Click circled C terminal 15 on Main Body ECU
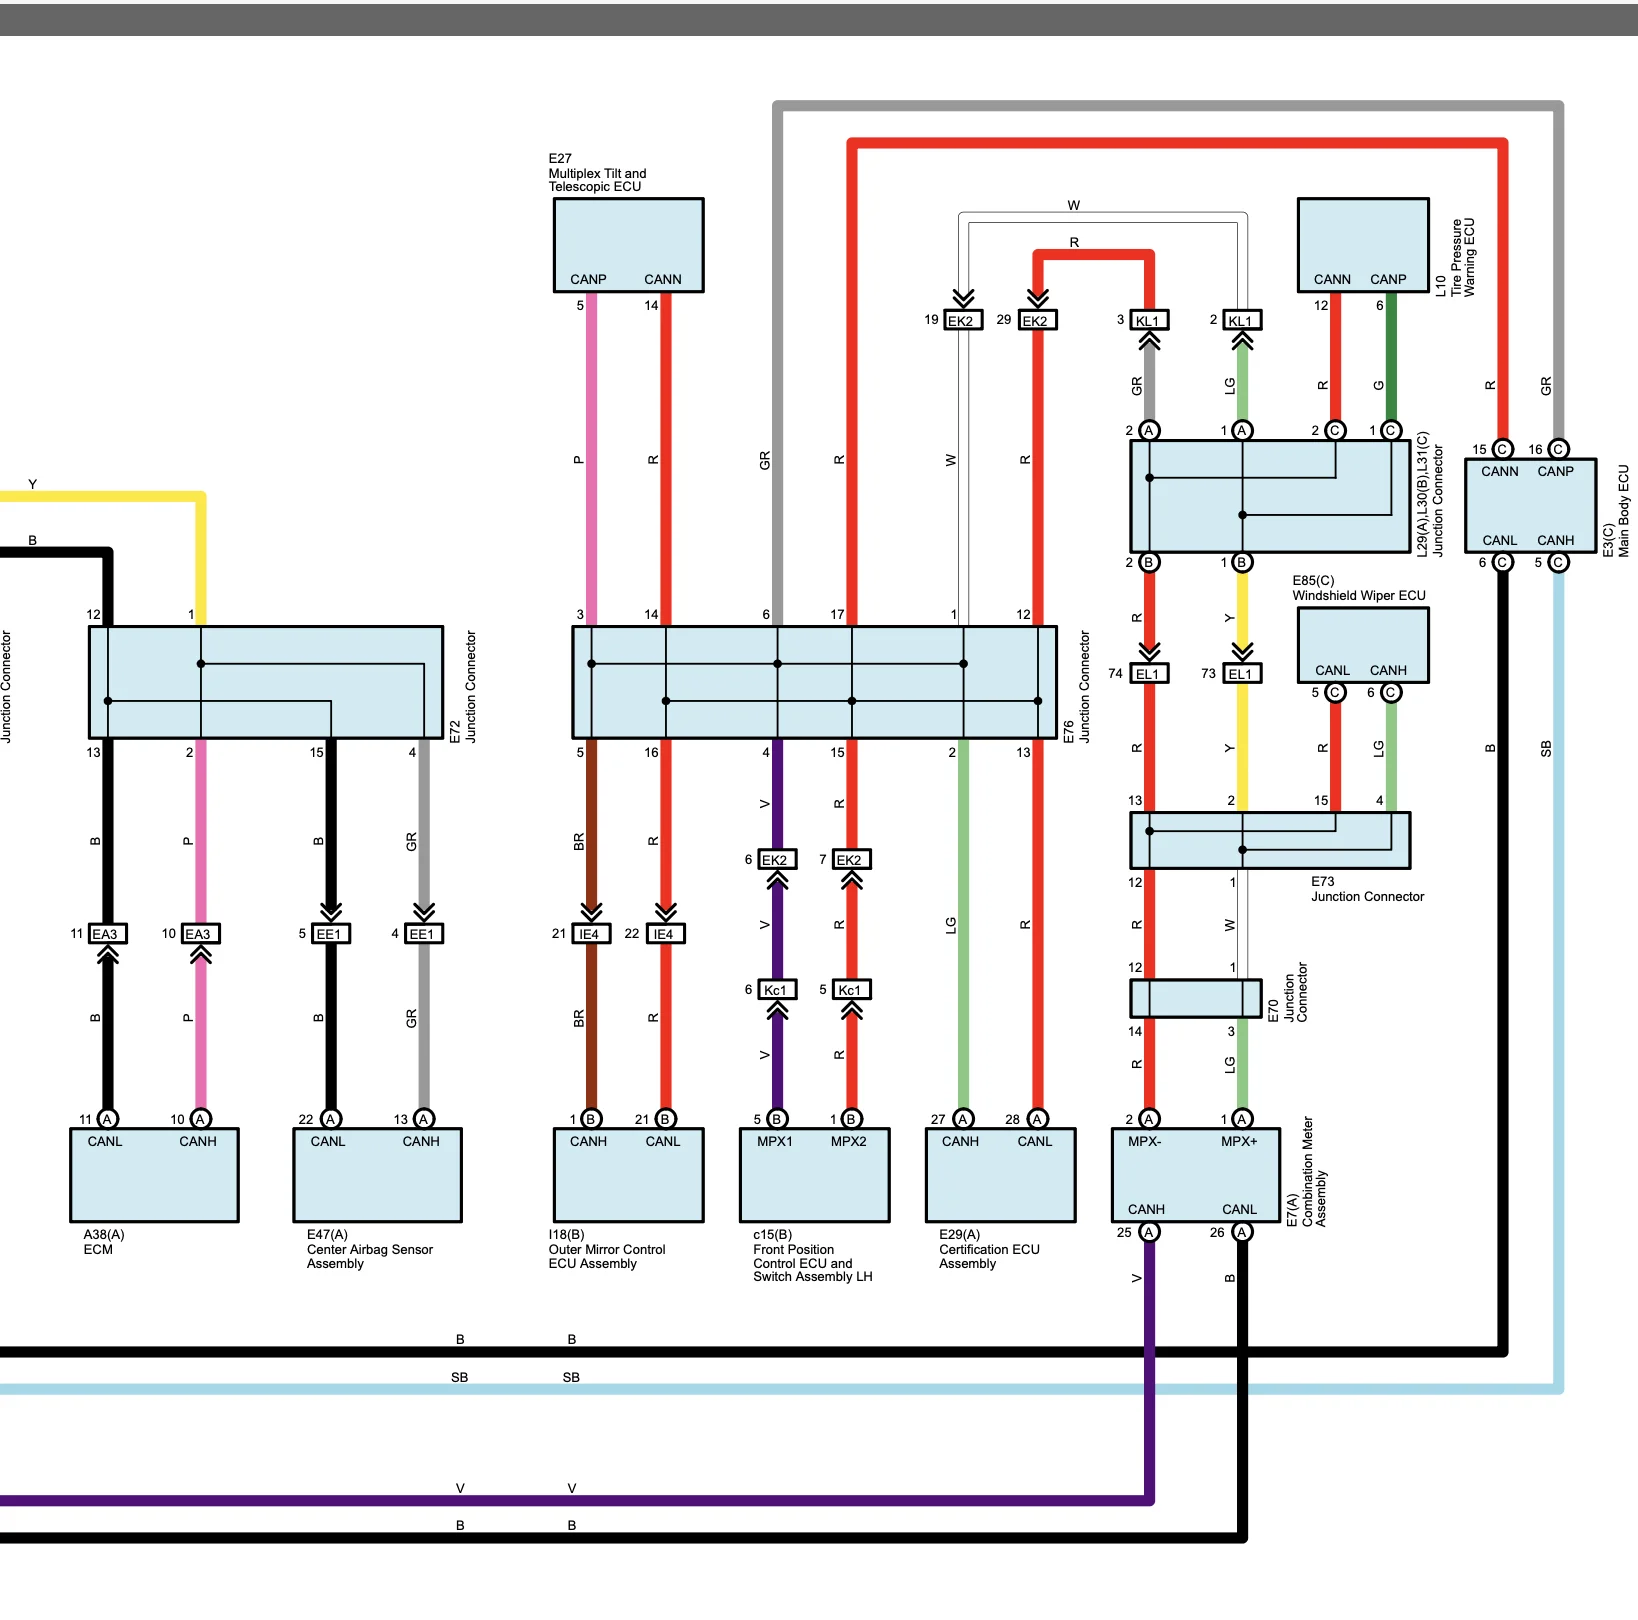Image resolution: width=1638 pixels, height=1620 pixels. 1502,449
